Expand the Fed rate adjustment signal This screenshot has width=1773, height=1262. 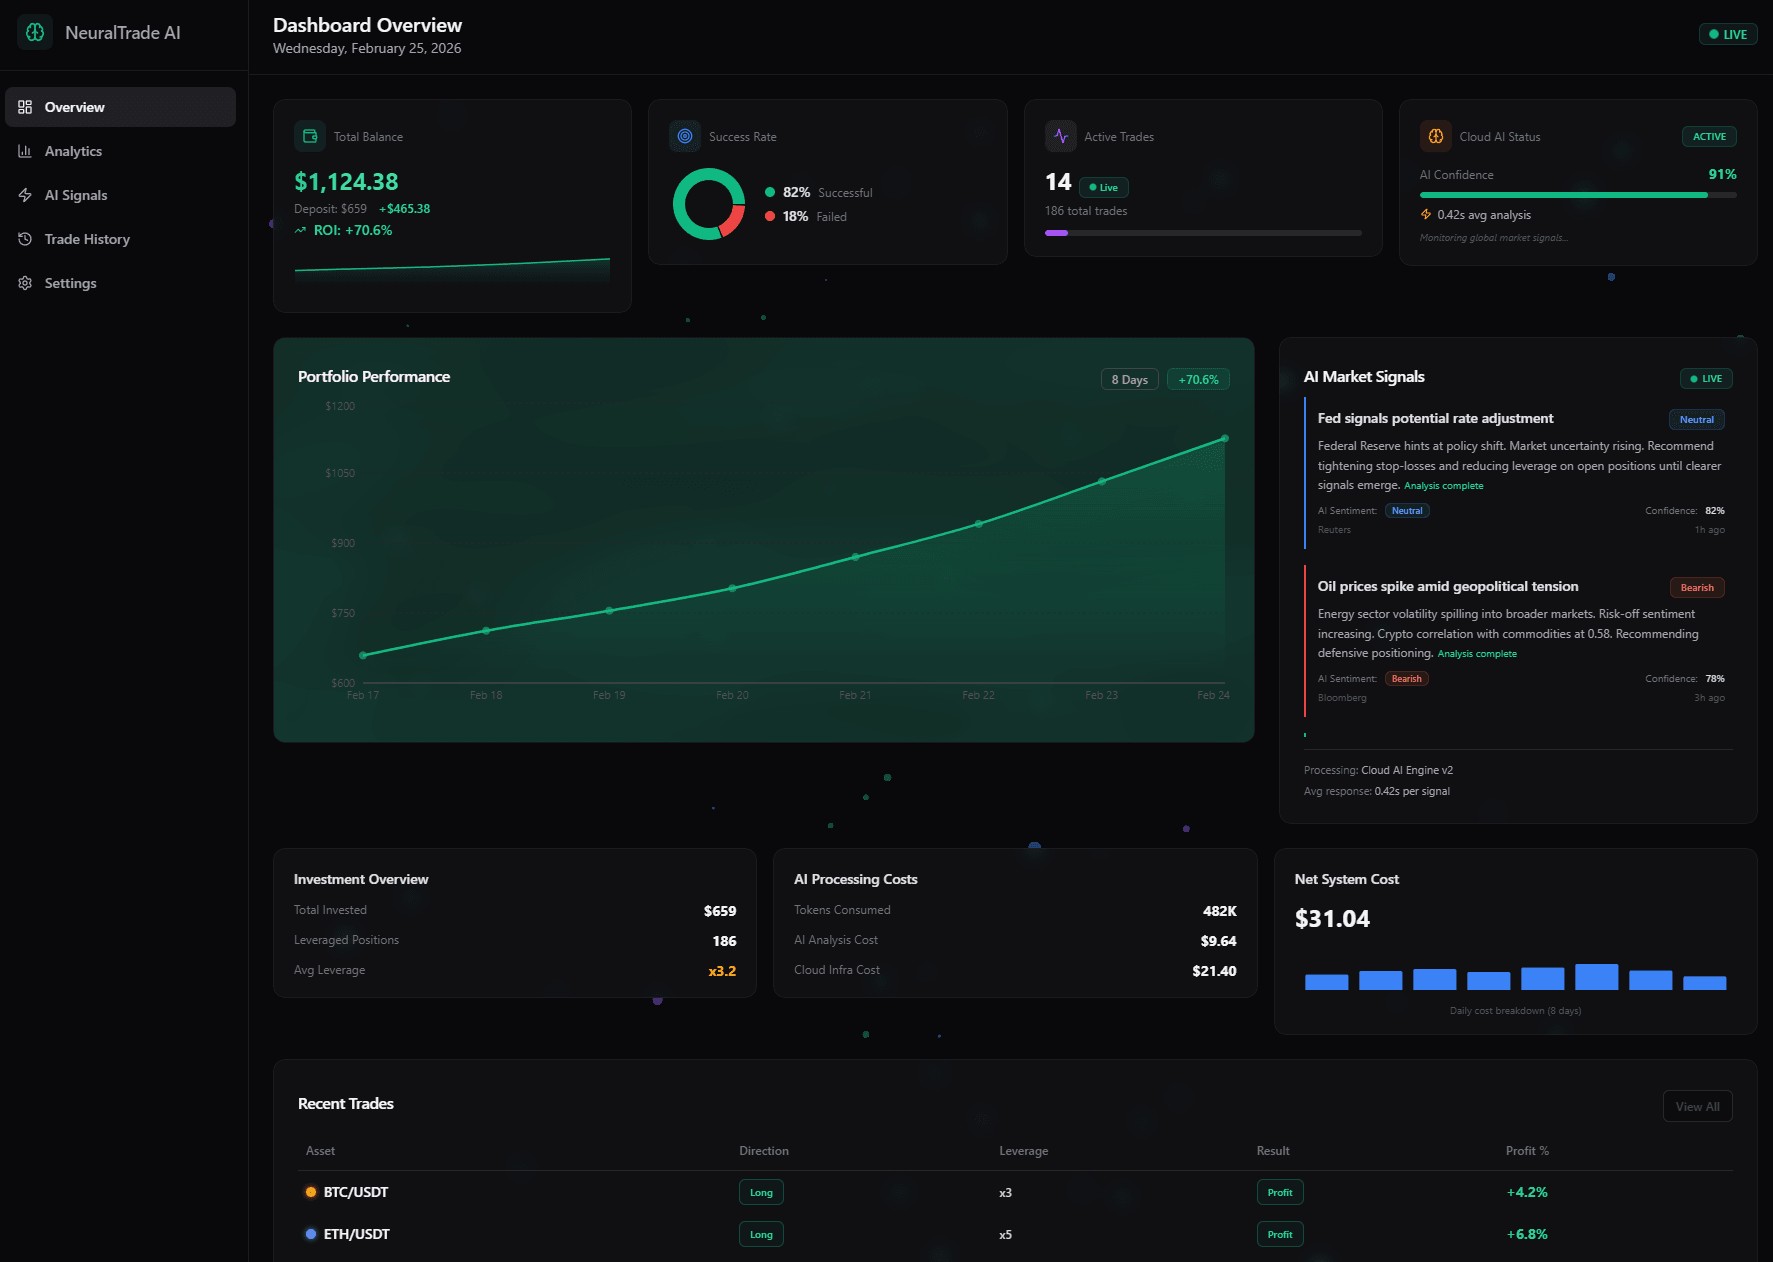1436,418
